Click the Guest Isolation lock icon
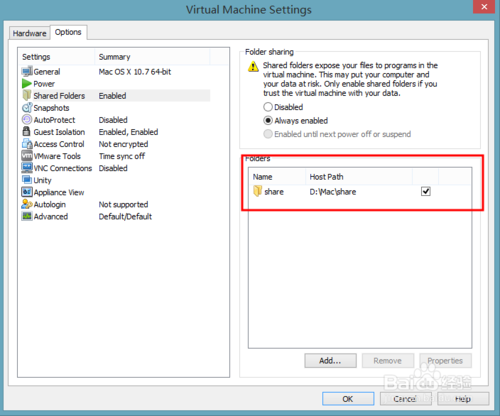Image resolution: width=500 pixels, height=416 pixels. click(26, 132)
